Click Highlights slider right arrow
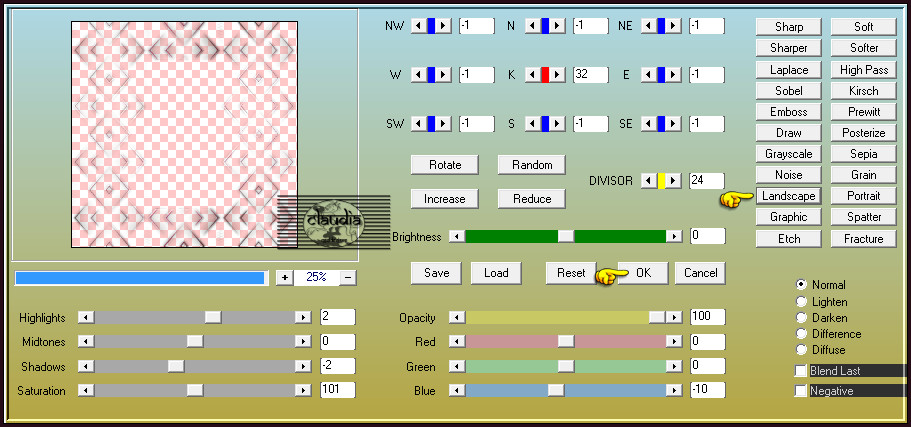Viewport: 911px width, 427px height. pyautogui.click(x=303, y=318)
